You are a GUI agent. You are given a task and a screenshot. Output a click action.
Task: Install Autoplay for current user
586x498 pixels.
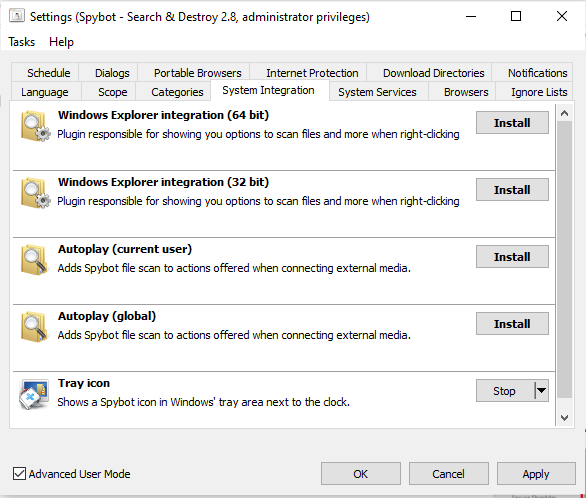tap(512, 257)
